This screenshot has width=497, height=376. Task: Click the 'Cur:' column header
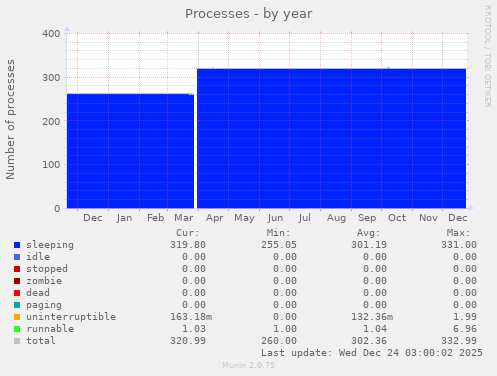pyautogui.click(x=188, y=233)
